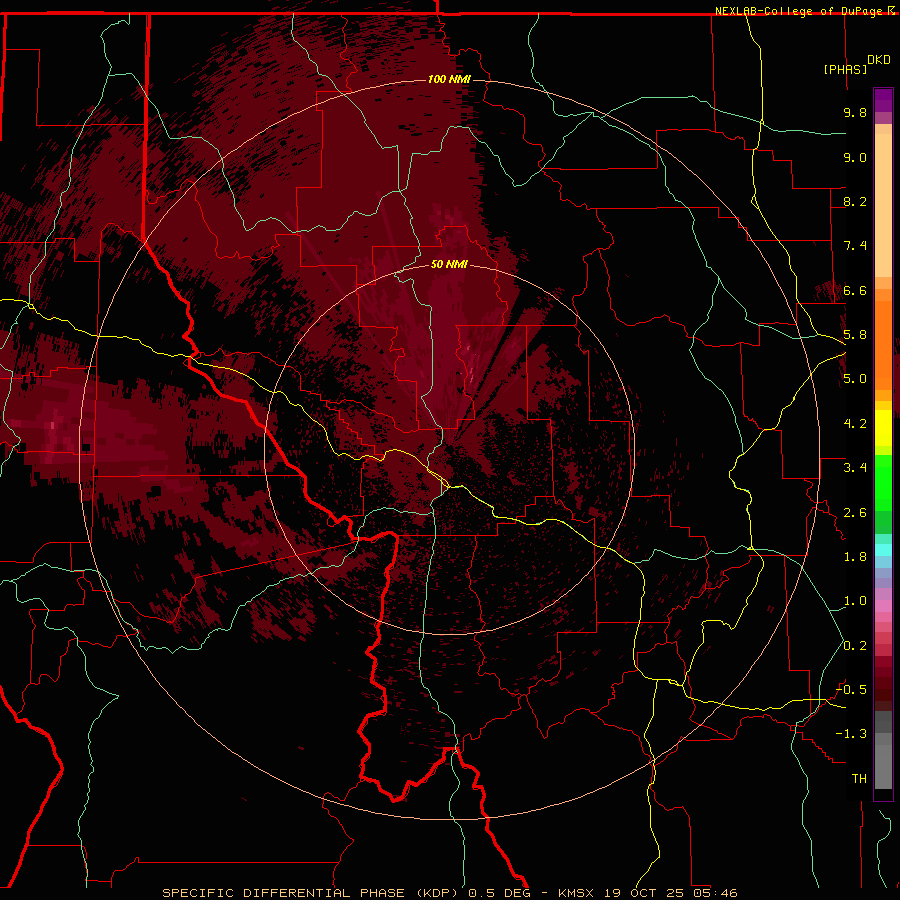Click the yellow segment of the color bar
Viewport: 900px width, 900px height.
pos(883,428)
